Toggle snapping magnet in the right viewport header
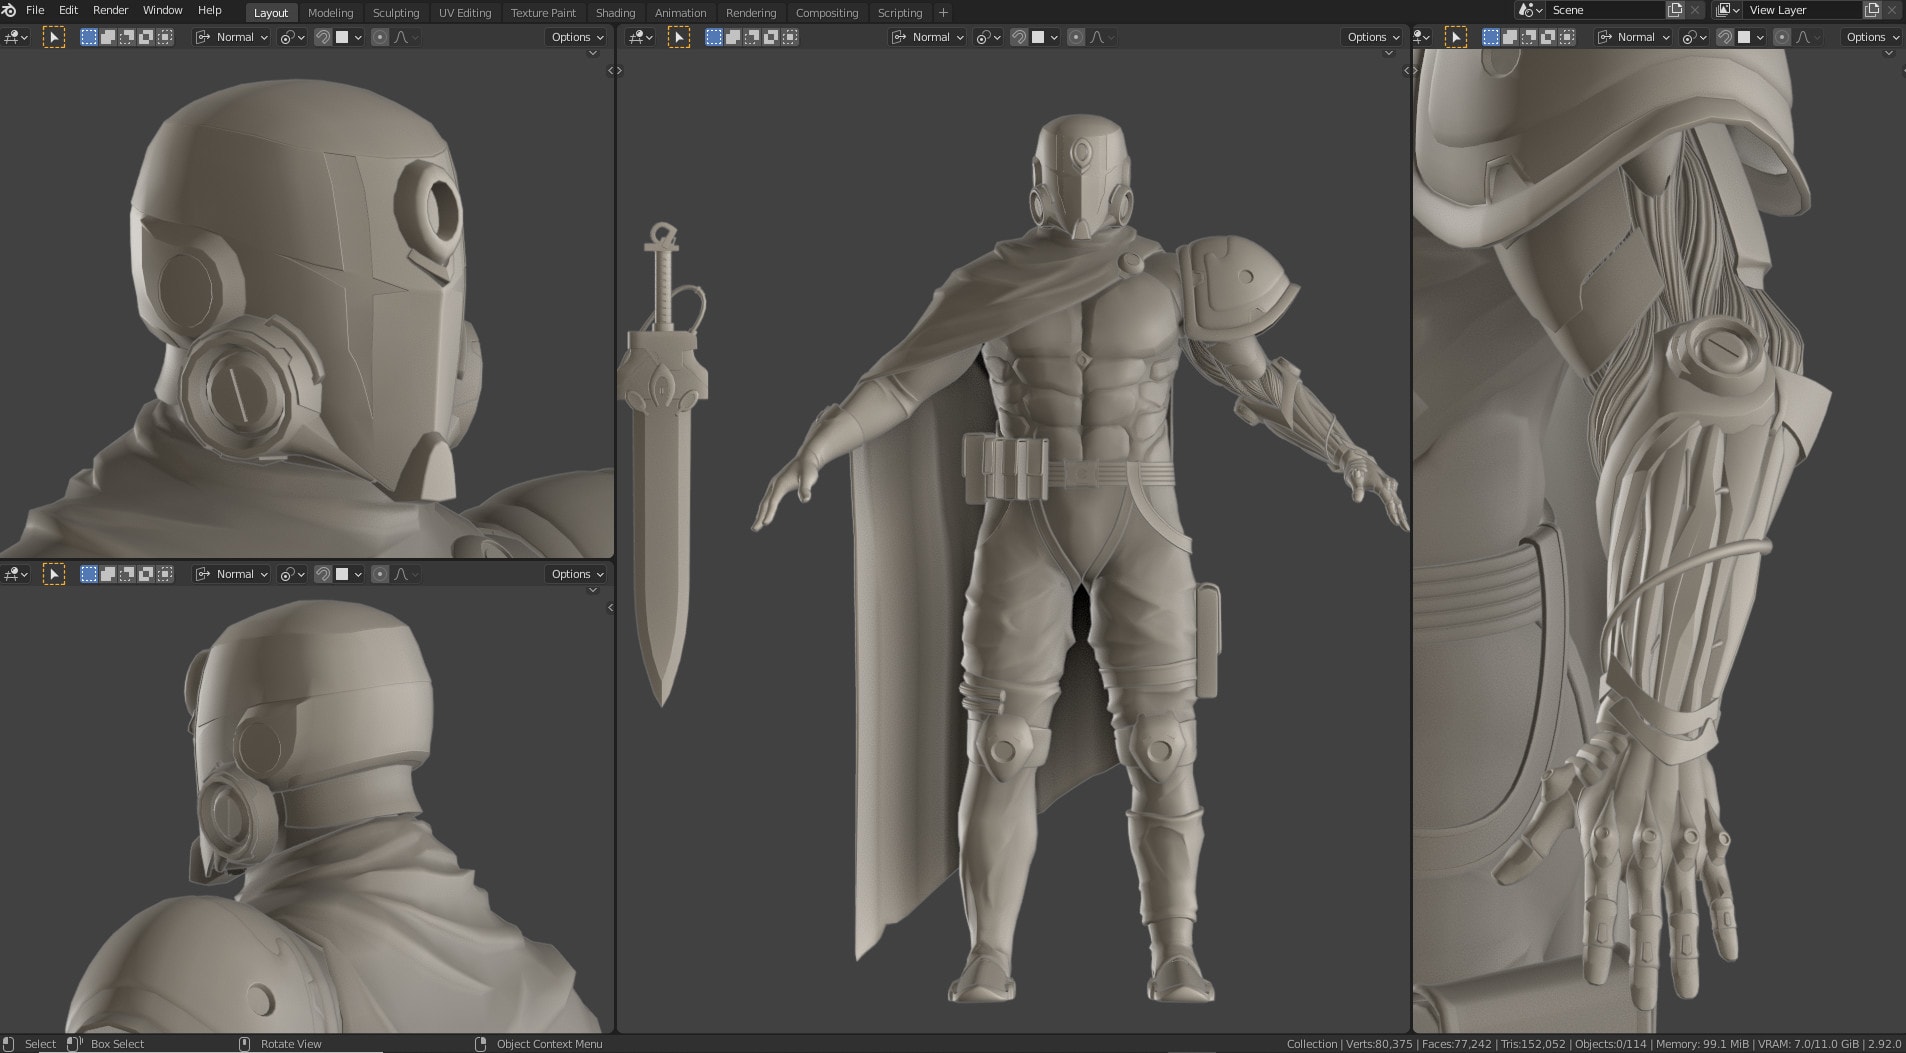1906x1053 pixels. (x=1725, y=38)
